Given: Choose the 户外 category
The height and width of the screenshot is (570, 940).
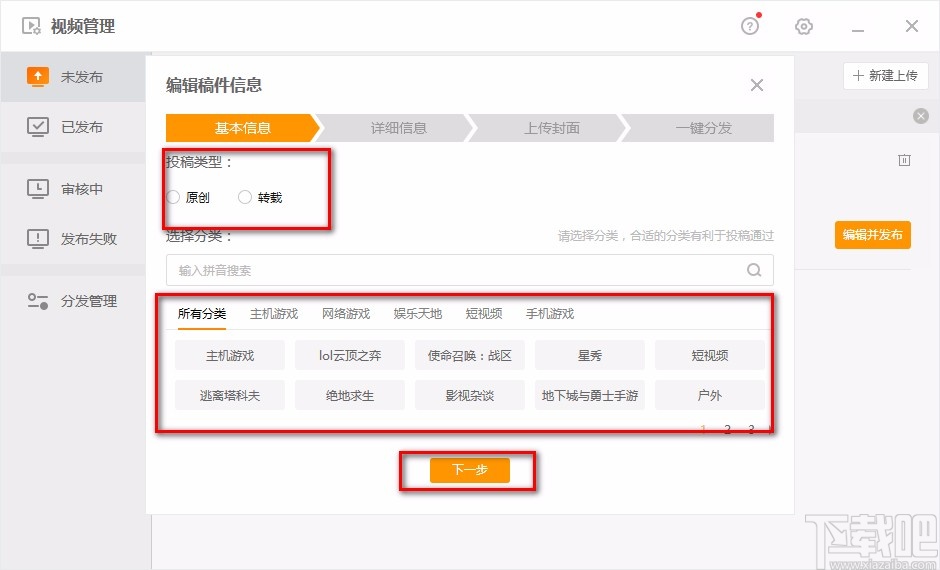Looking at the screenshot, I should pos(710,396).
